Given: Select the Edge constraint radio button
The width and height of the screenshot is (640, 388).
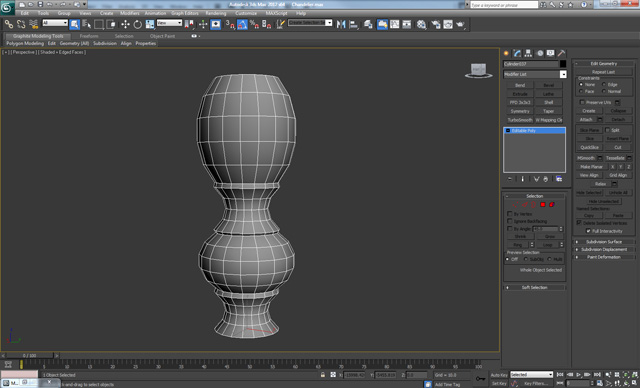Looking at the screenshot, I should click(x=604, y=84).
